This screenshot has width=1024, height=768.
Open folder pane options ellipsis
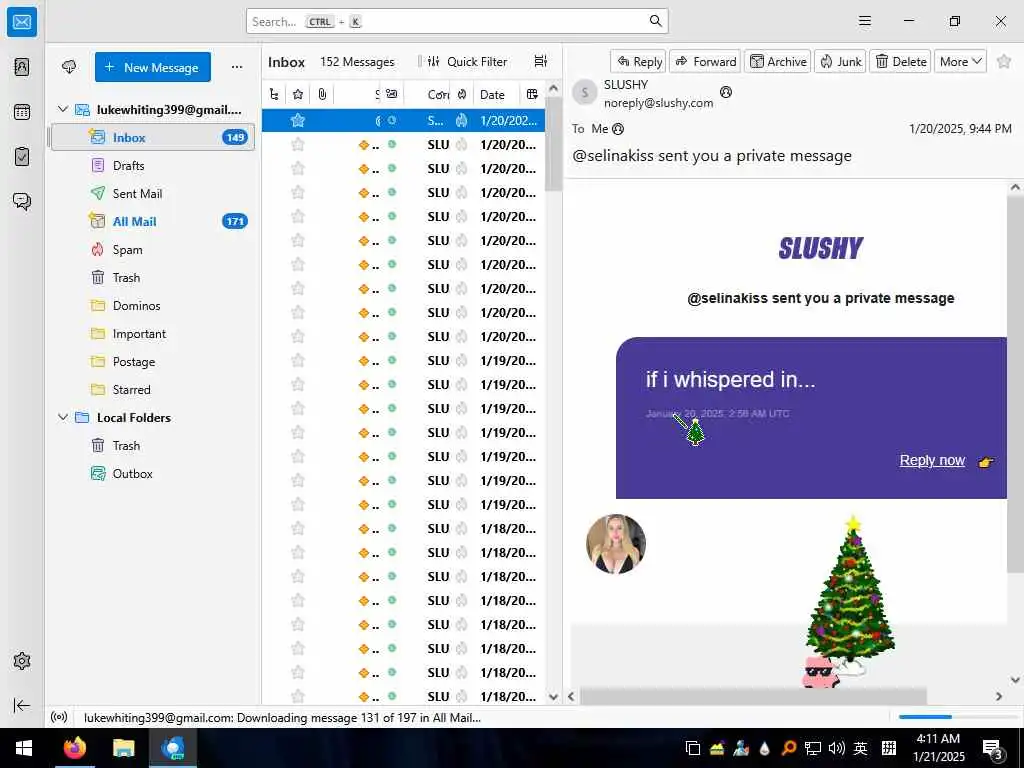[237, 67]
